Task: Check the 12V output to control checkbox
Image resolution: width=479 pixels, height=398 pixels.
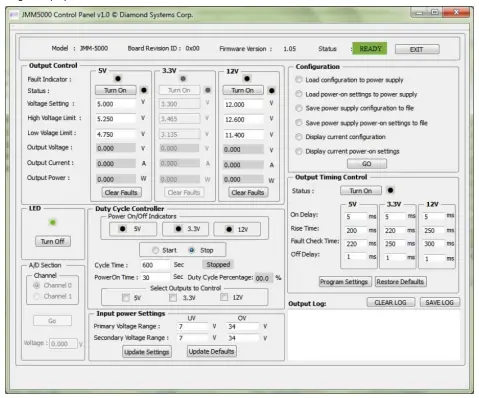Action: tap(224, 297)
